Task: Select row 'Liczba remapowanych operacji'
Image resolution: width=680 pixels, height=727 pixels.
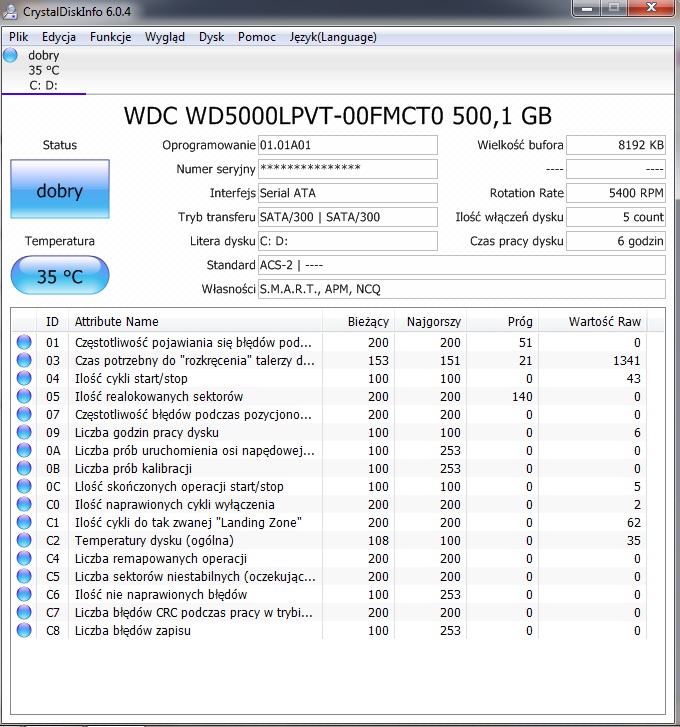Action: [330, 558]
